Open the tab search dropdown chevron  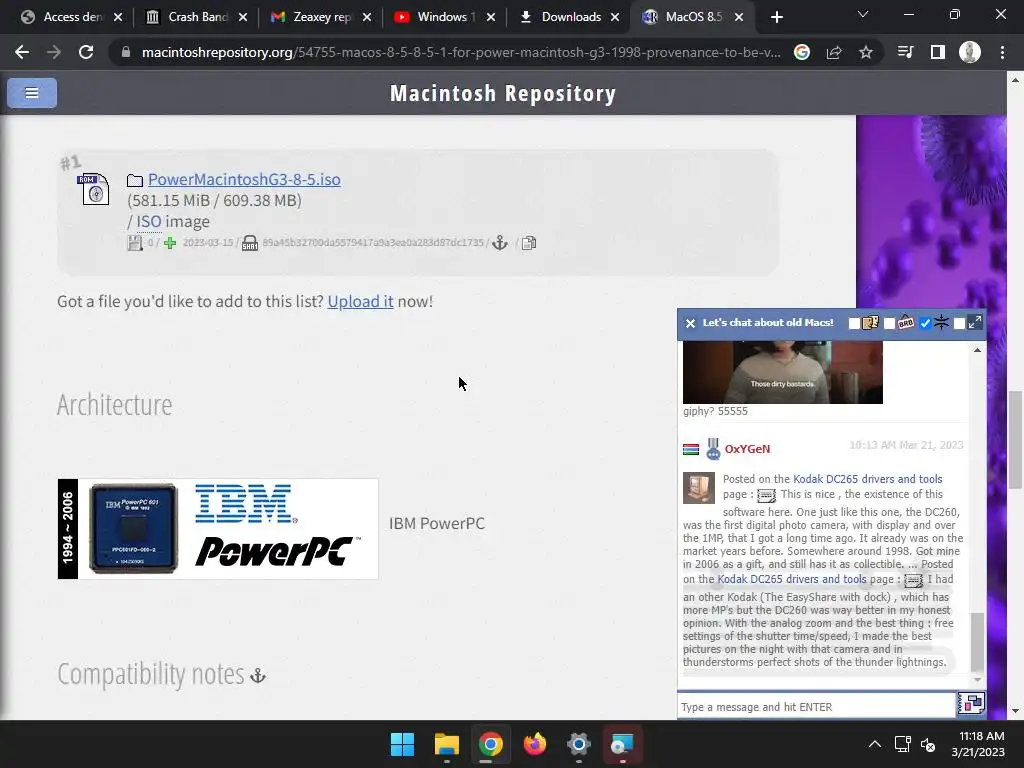point(863,14)
